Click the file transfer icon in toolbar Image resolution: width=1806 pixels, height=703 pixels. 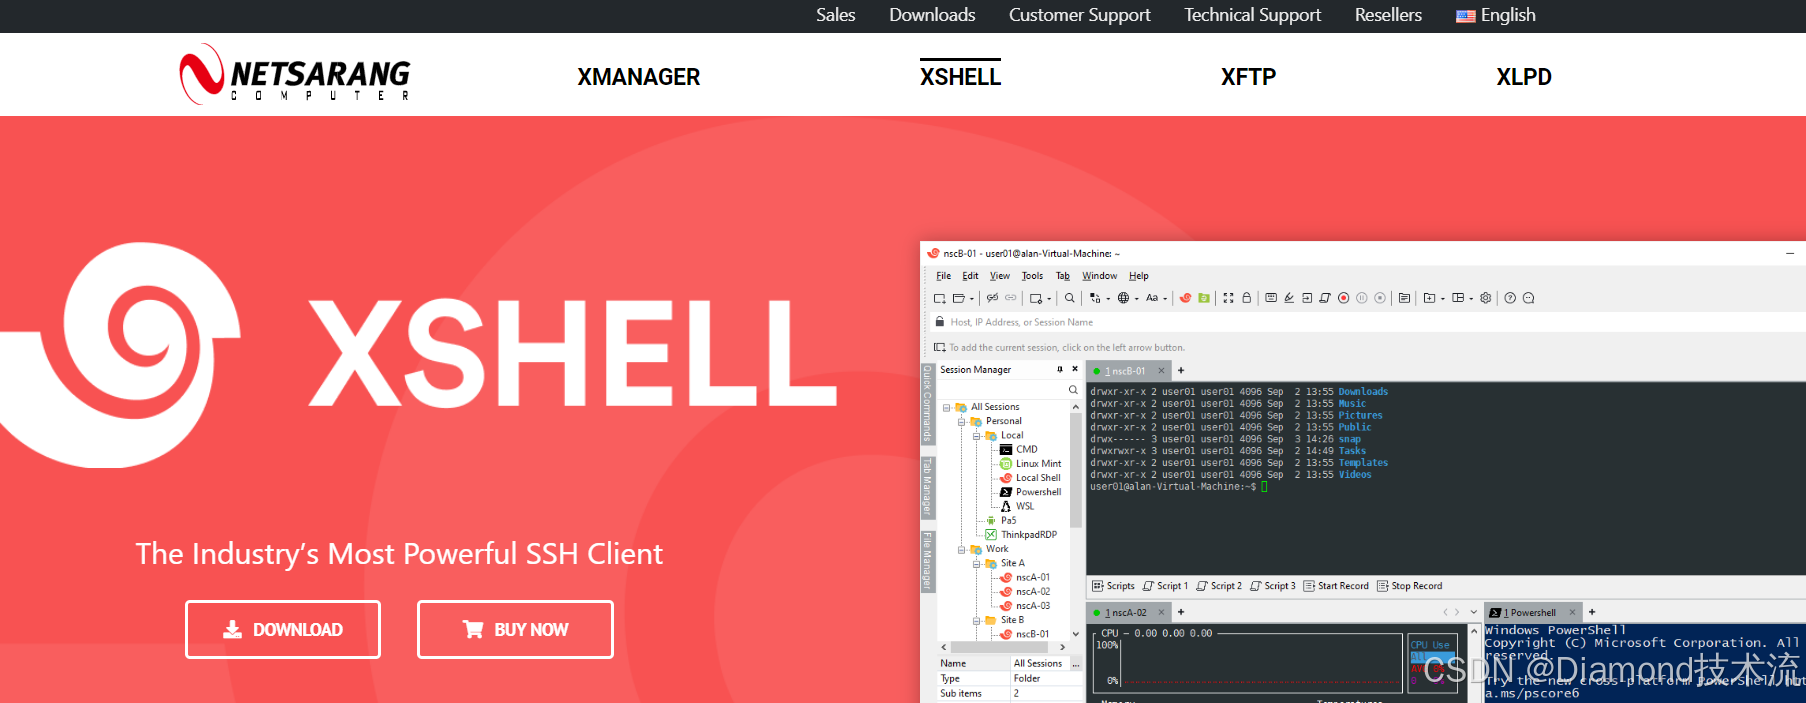(1095, 298)
